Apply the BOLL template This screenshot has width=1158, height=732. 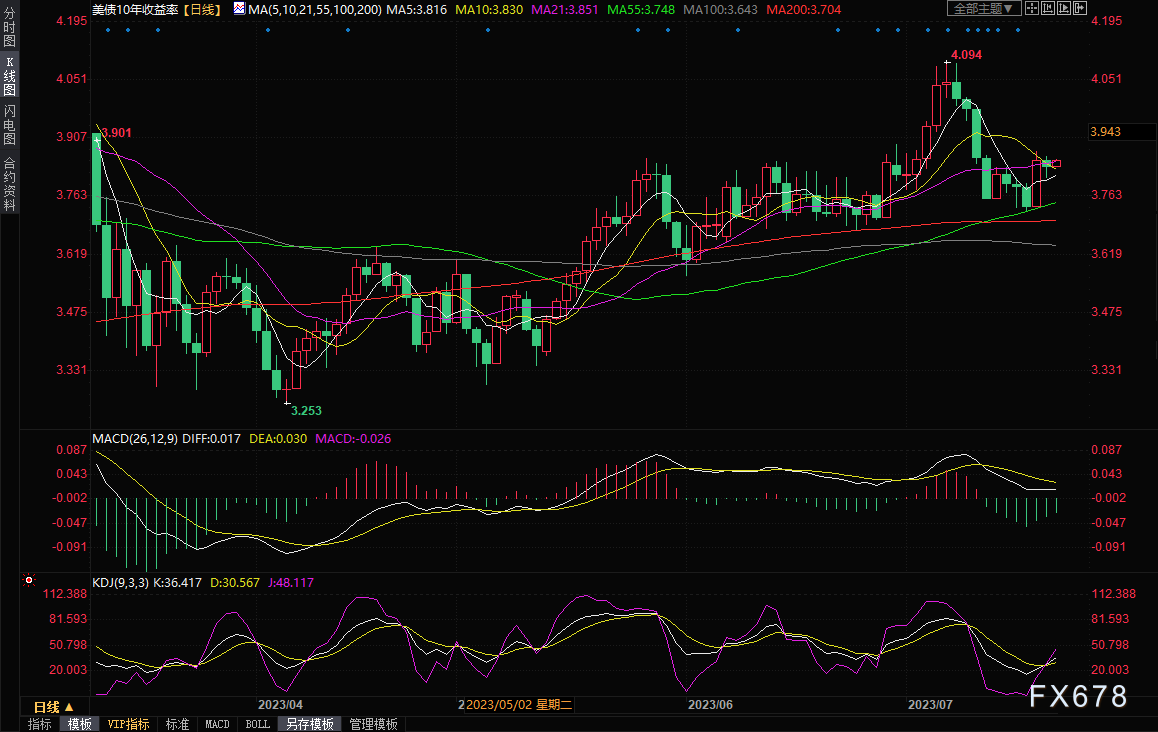pos(258,725)
